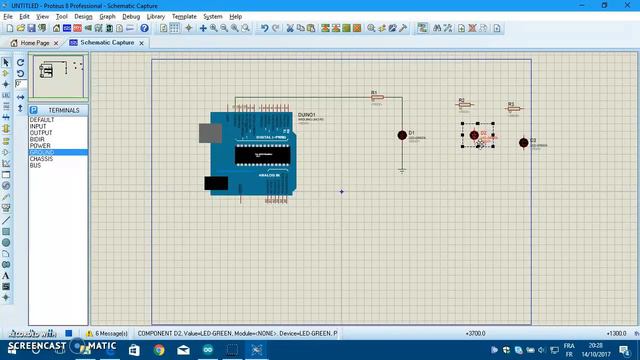Click the Paste from clipboard icon

(x=311, y=28)
